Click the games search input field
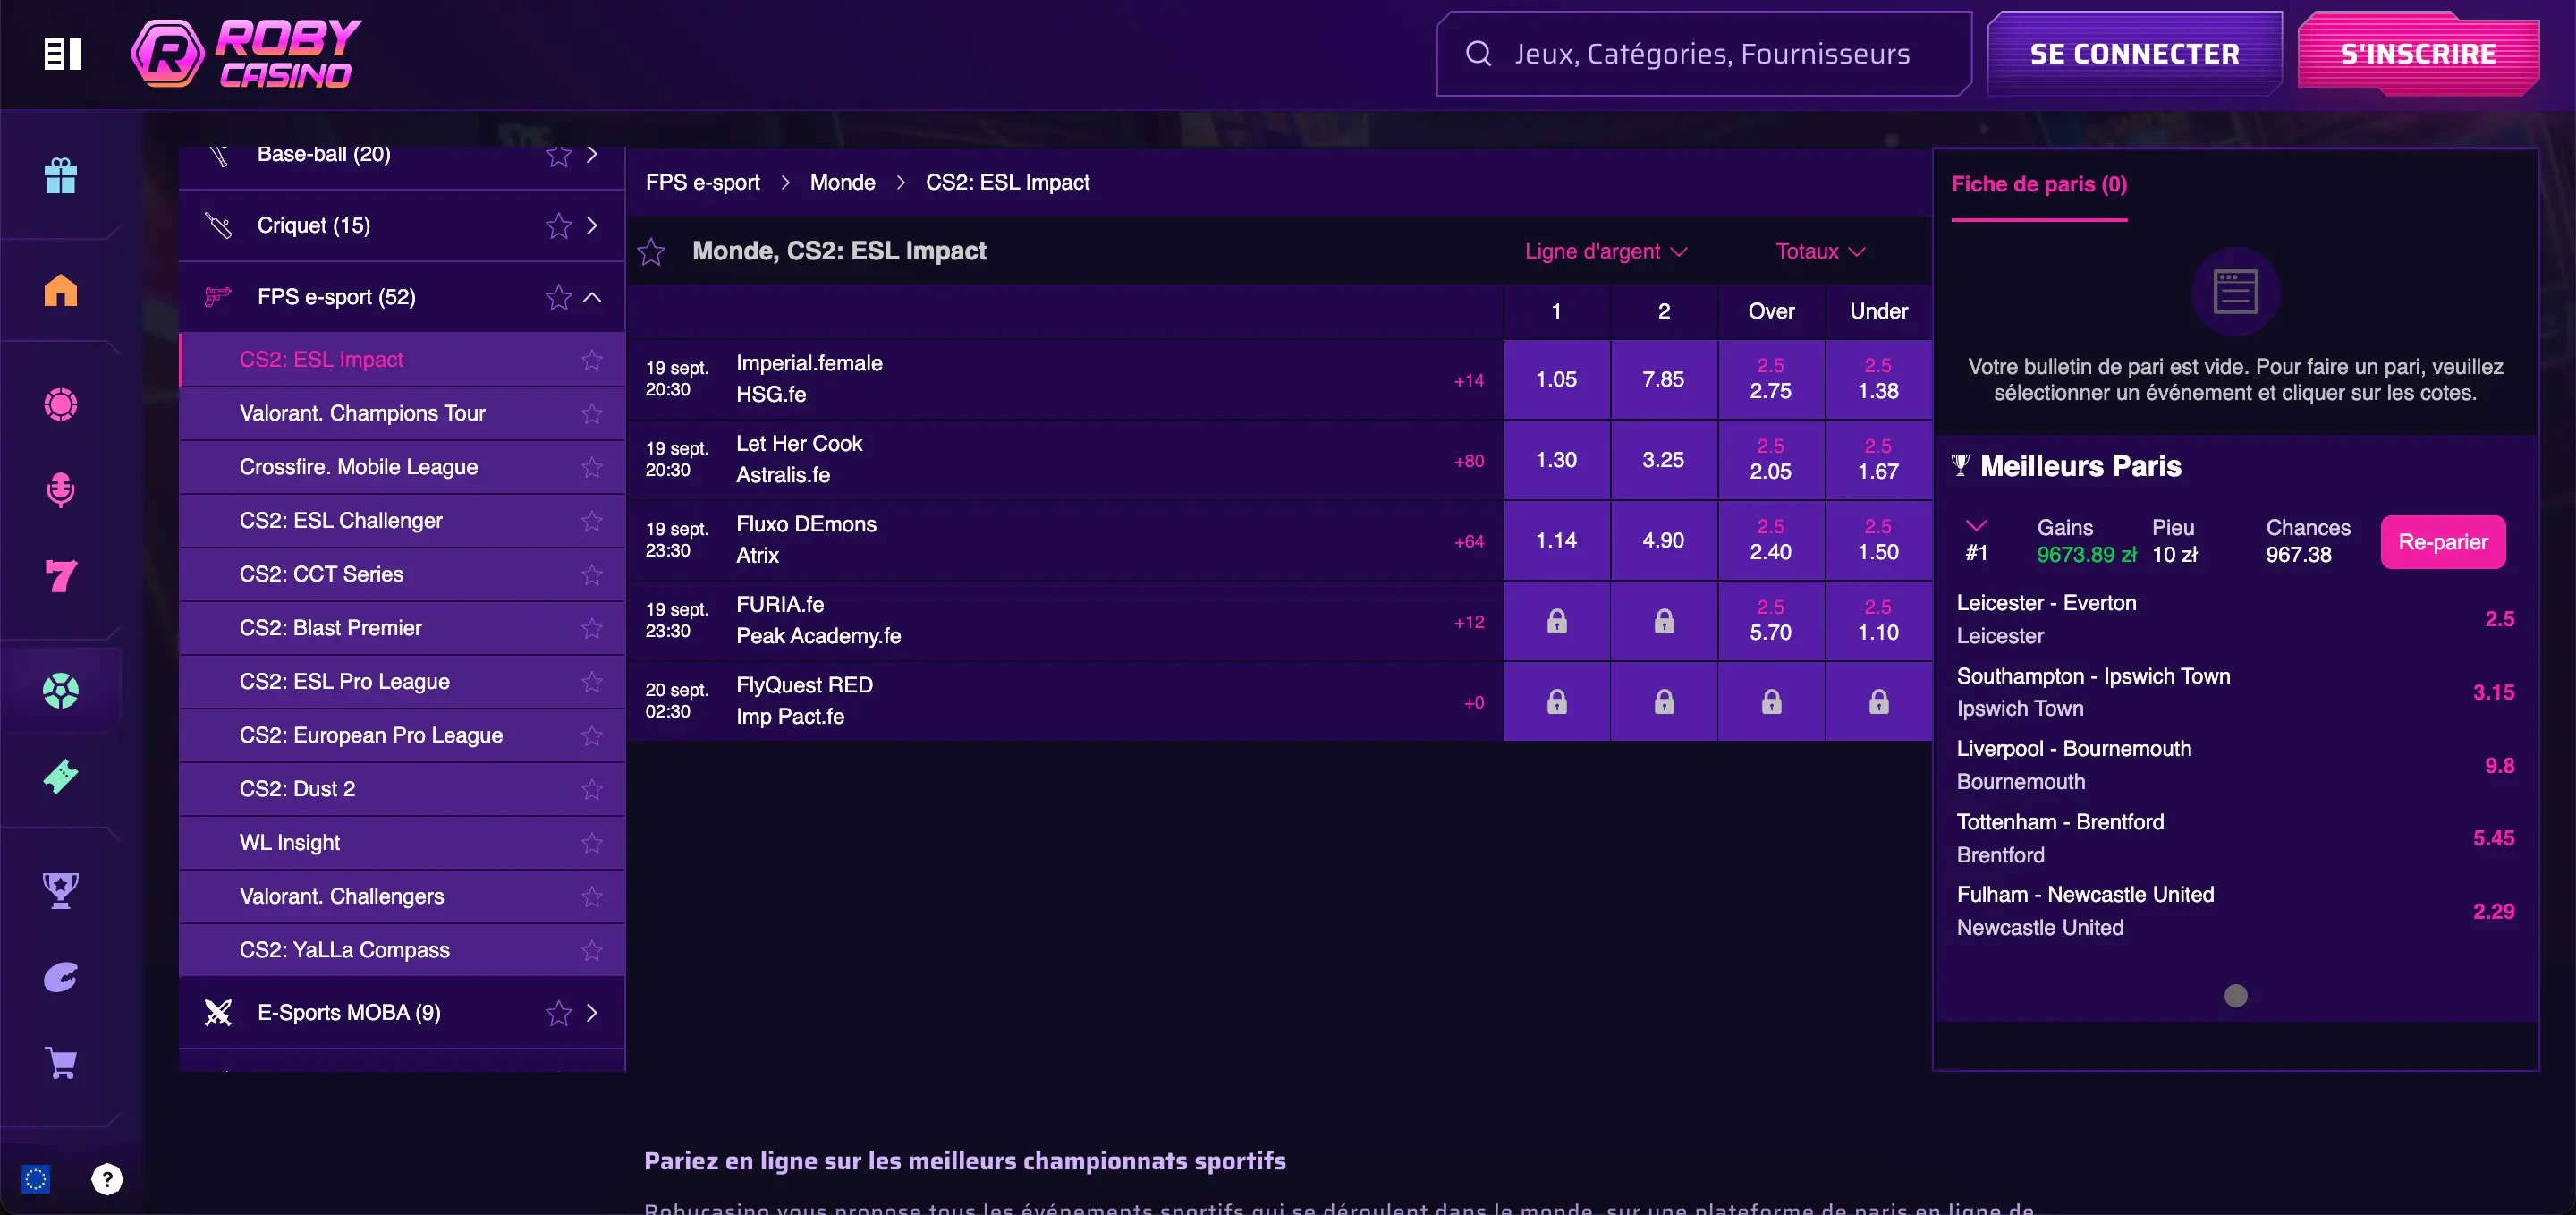This screenshot has width=2576, height=1215. (x=1704, y=54)
